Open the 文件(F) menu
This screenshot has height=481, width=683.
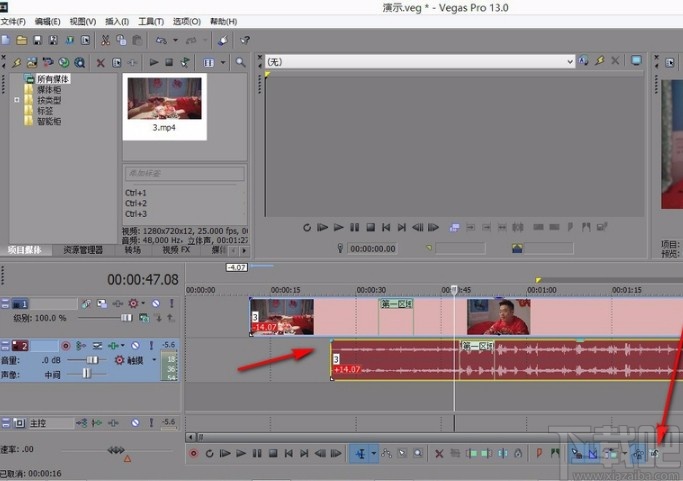pyautogui.click(x=13, y=21)
